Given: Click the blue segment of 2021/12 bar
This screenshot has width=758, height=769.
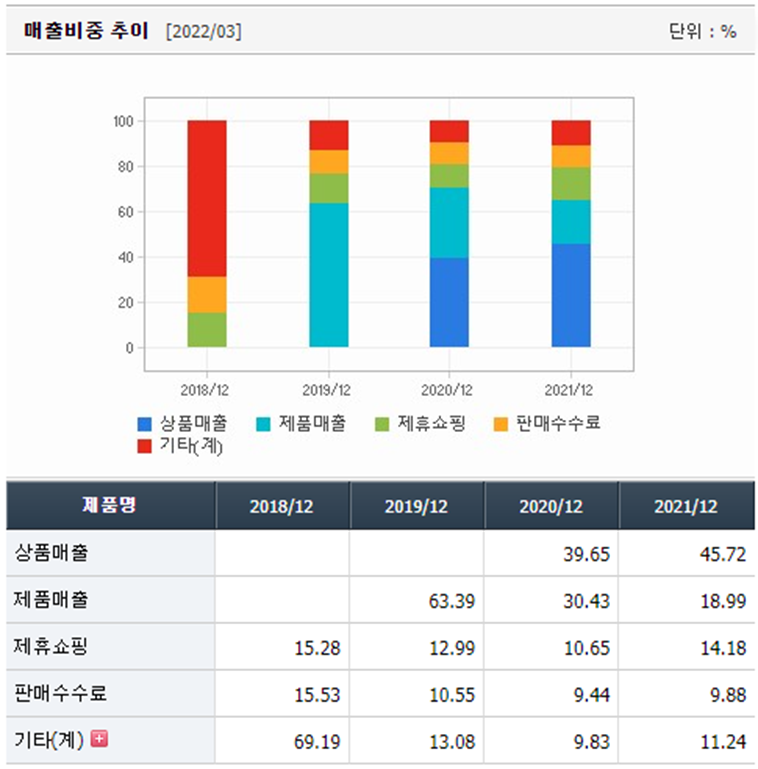Looking at the screenshot, I should click(x=571, y=296).
